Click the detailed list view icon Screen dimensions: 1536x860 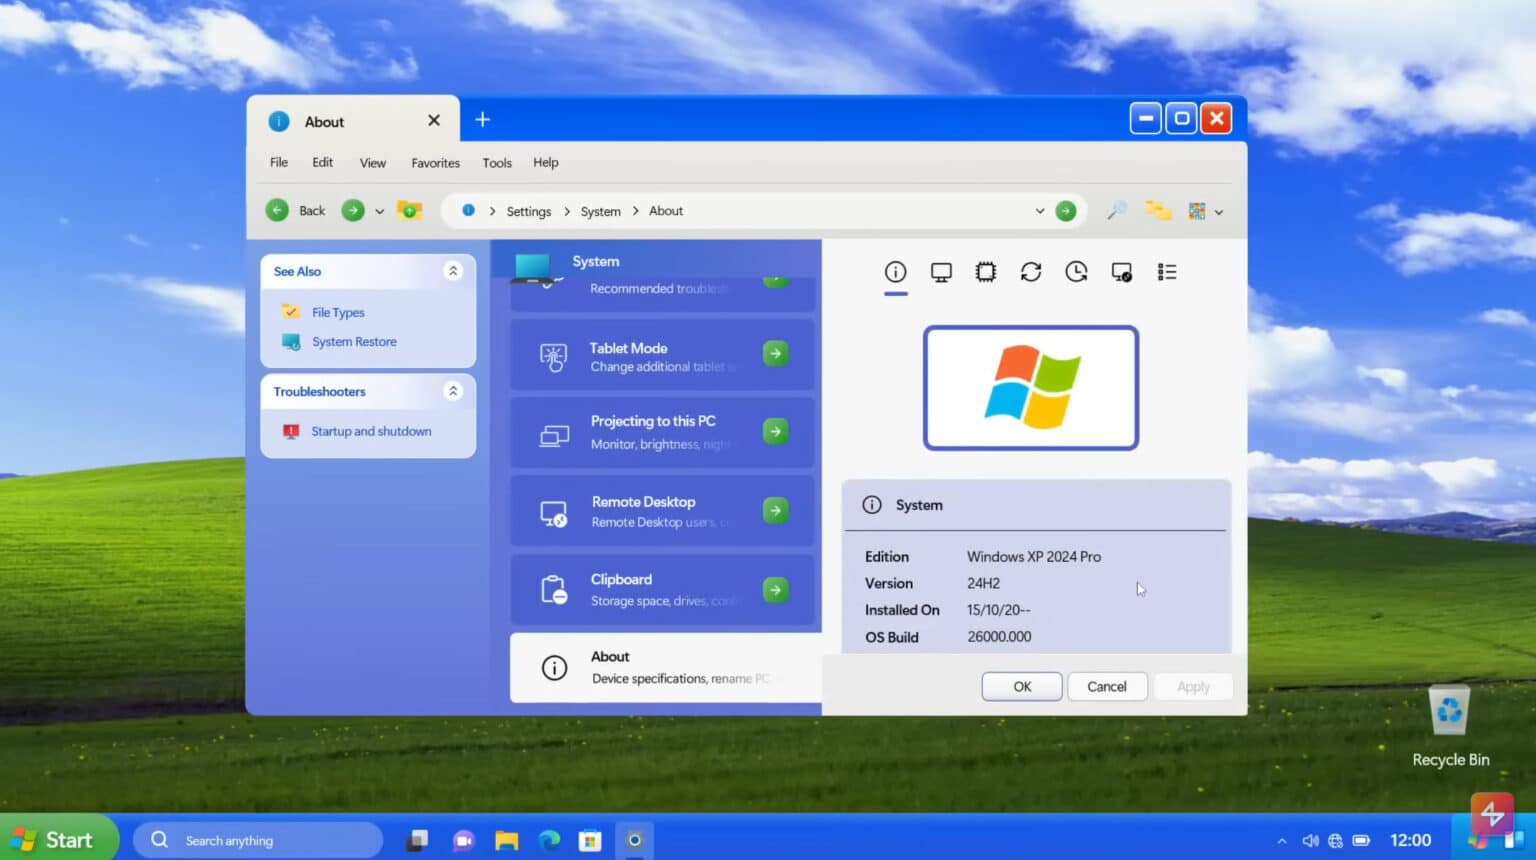pyautogui.click(x=1167, y=271)
